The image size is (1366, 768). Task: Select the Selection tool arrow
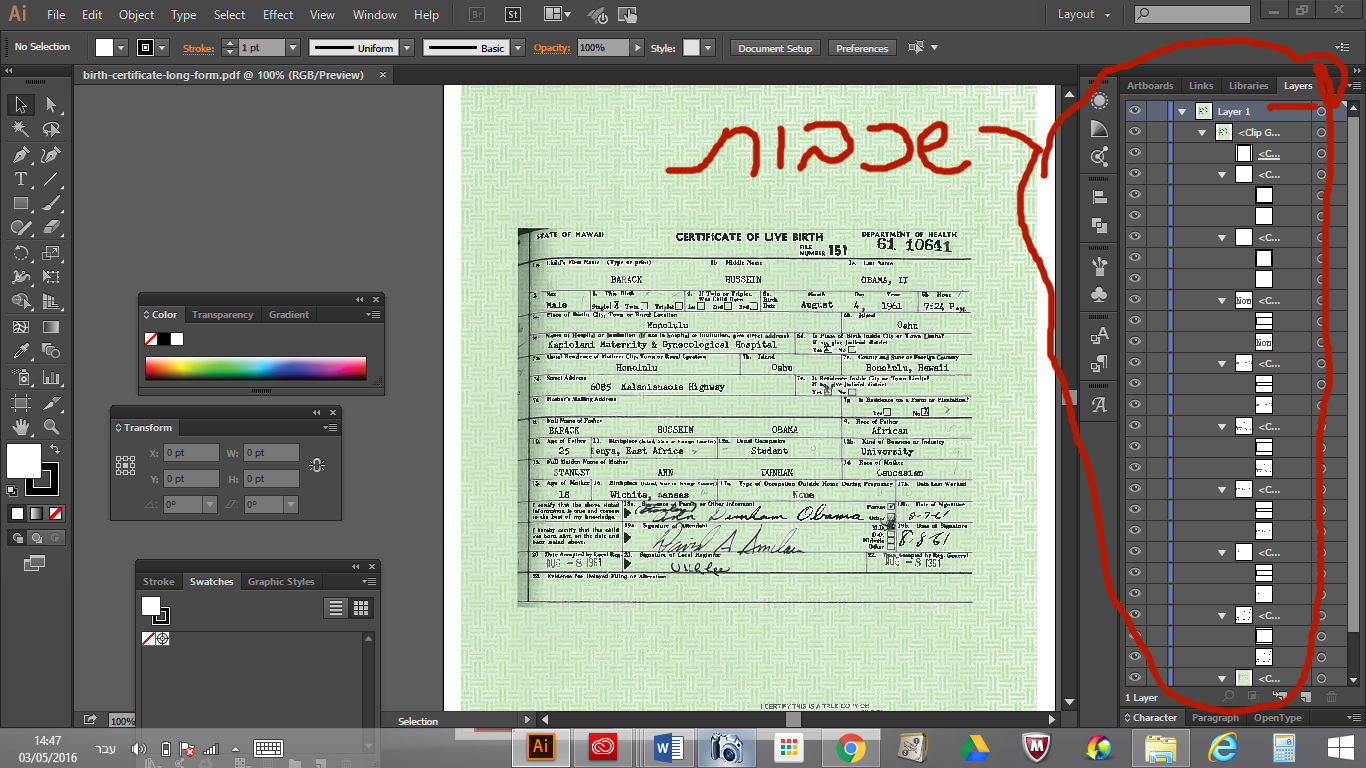click(21, 105)
